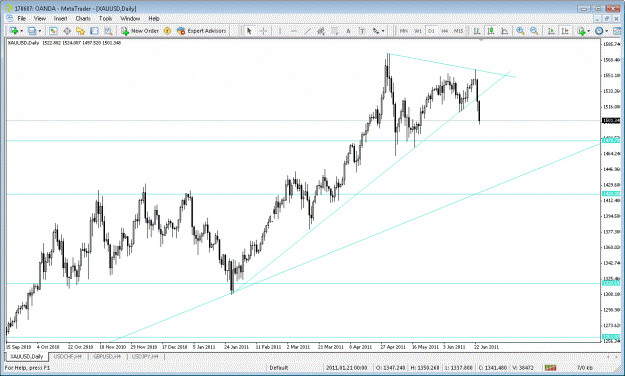Click the MDI document icon beside File

[9, 18]
